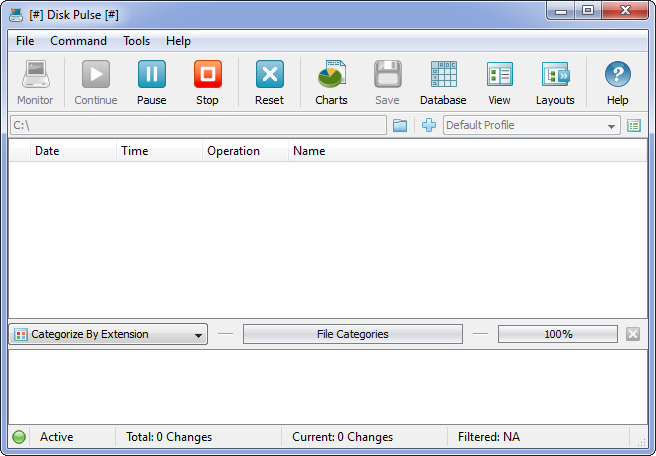Sort by the Time column header
Viewport: 656px width, 456px height.
point(159,151)
